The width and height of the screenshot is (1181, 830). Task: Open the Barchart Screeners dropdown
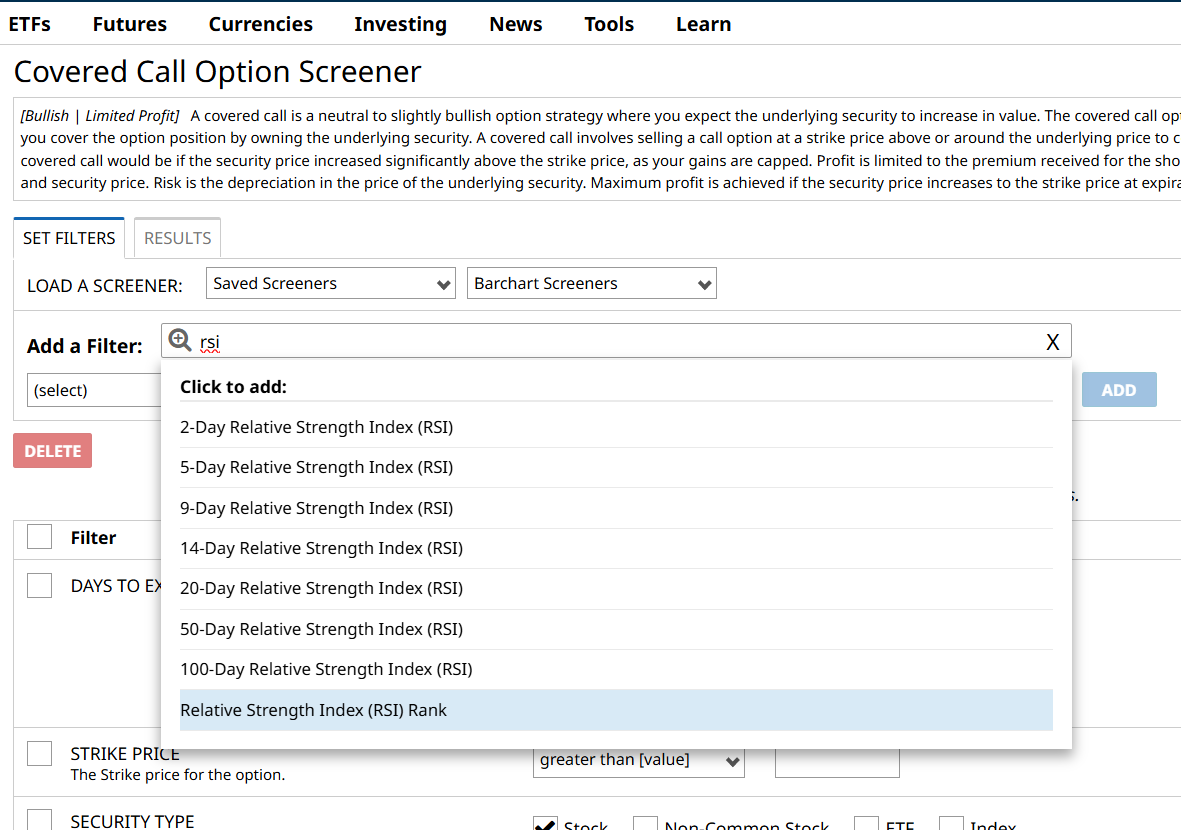point(592,284)
